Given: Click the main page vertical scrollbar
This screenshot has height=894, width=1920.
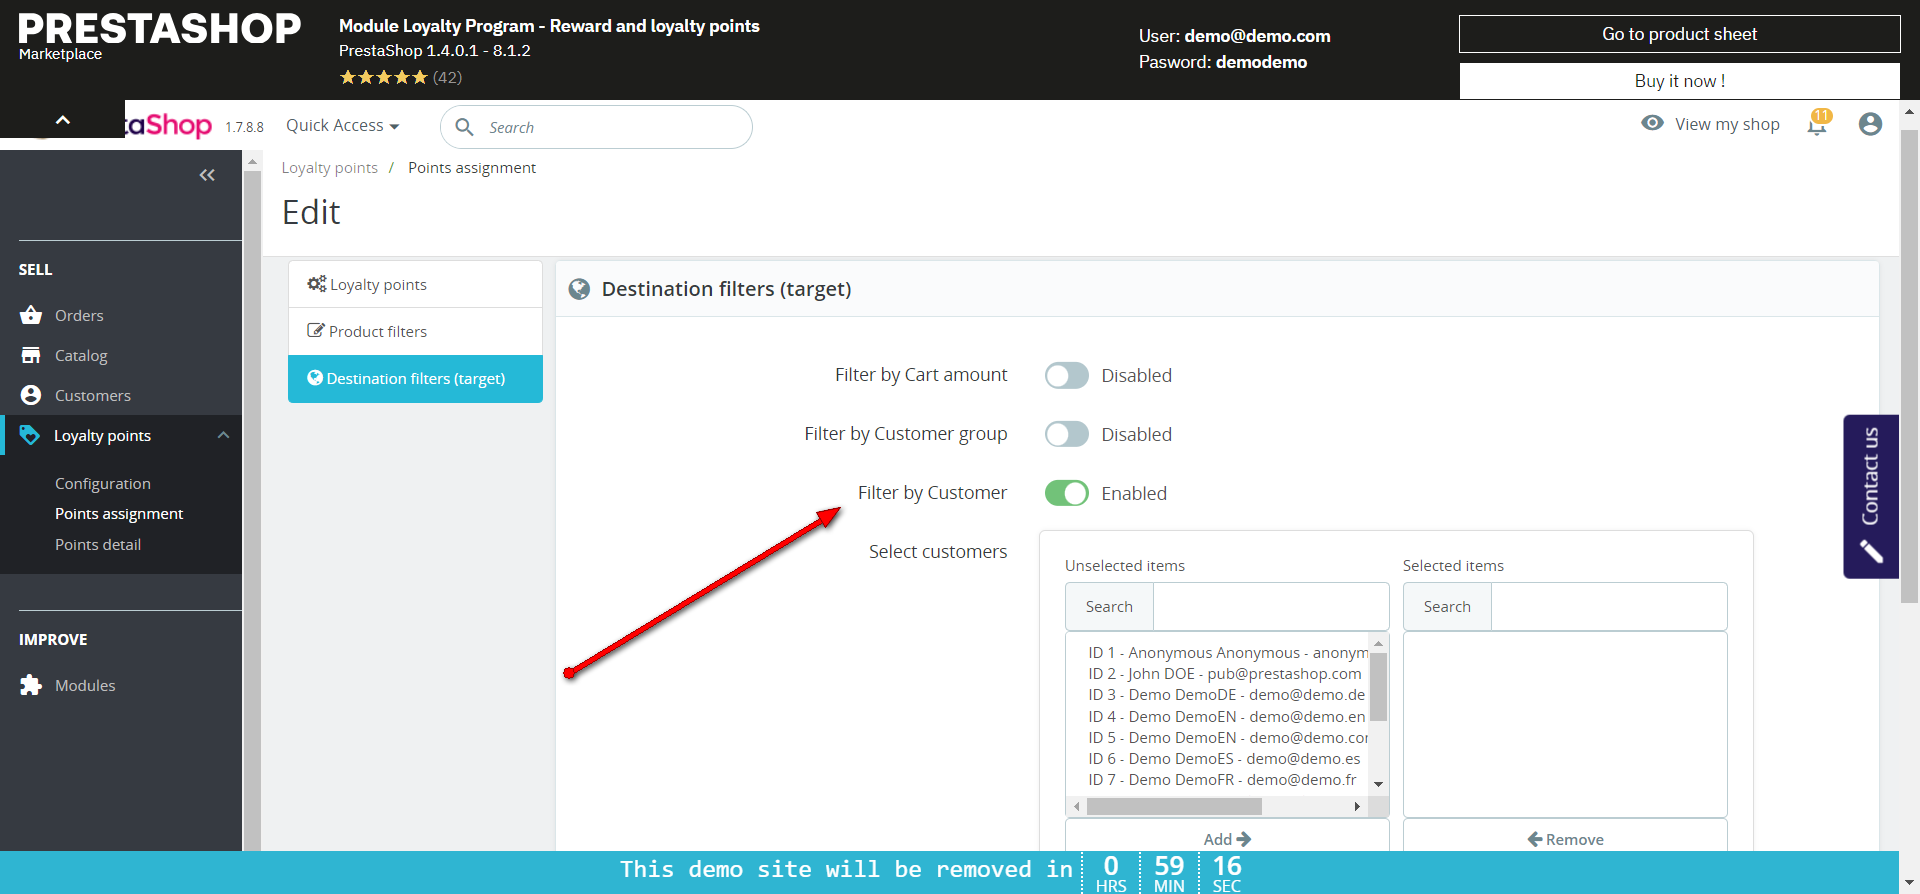Looking at the screenshot, I should [x=1909, y=365].
